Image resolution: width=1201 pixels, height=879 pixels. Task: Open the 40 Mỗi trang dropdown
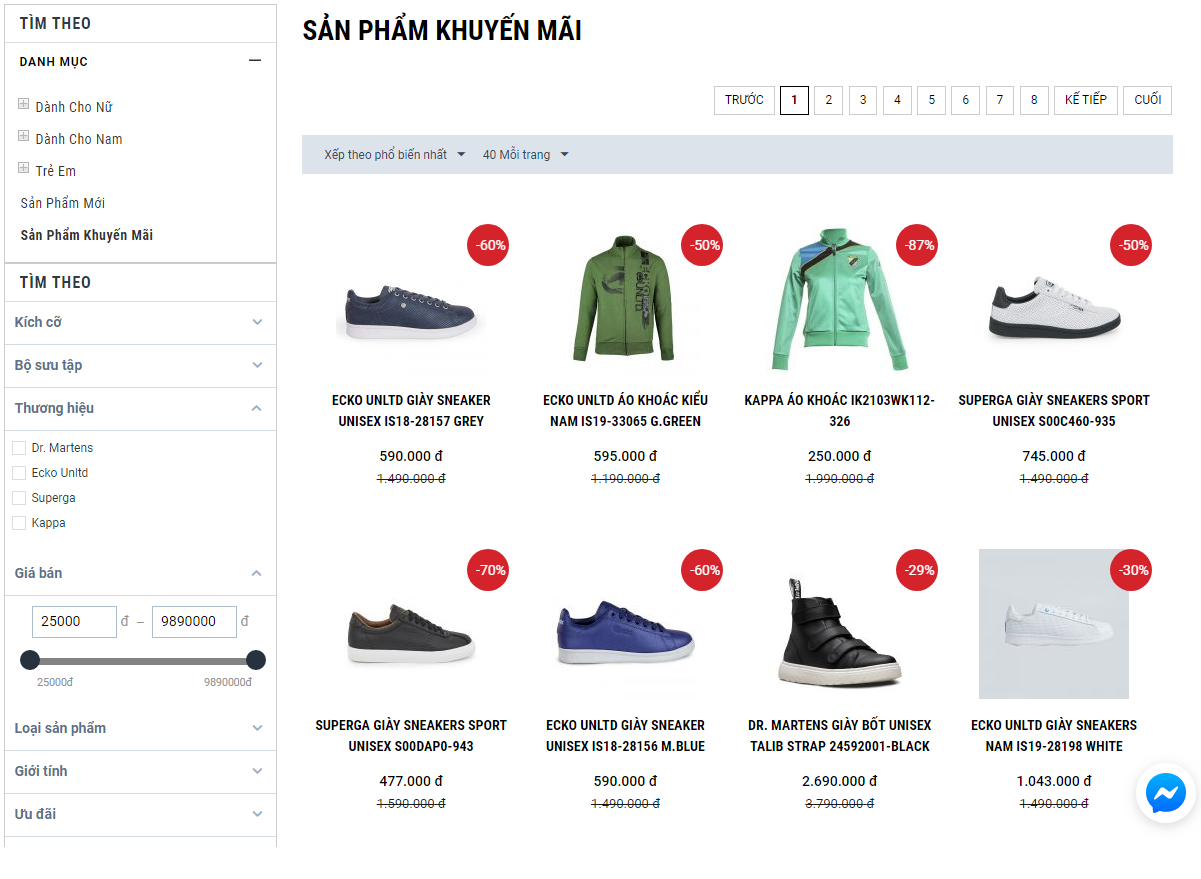(x=526, y=155)
